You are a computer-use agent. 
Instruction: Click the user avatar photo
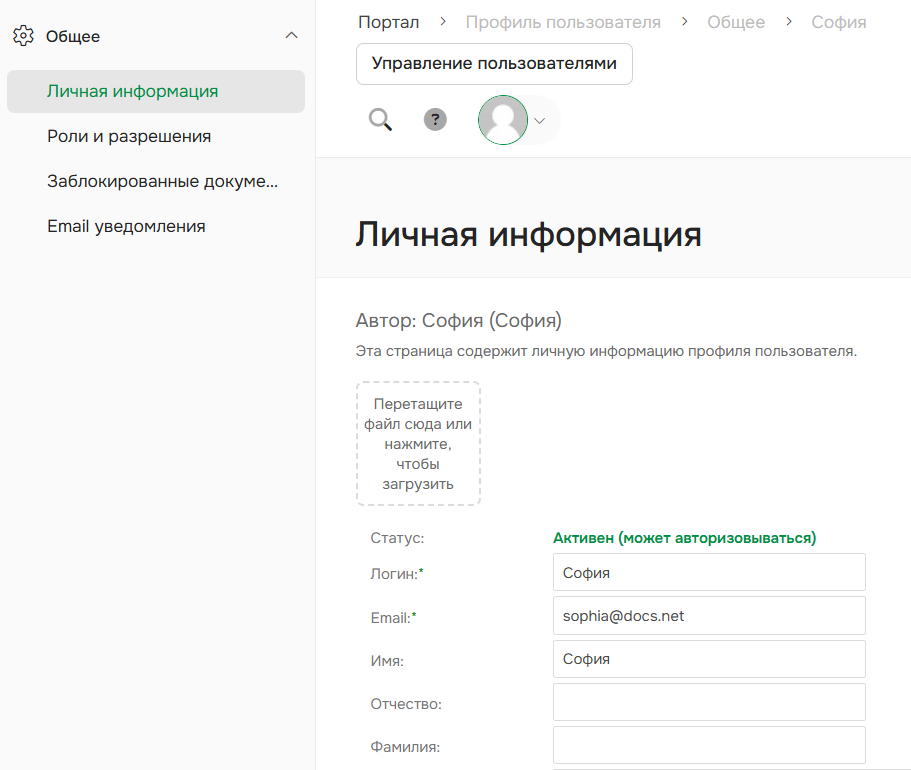point(503,119)
